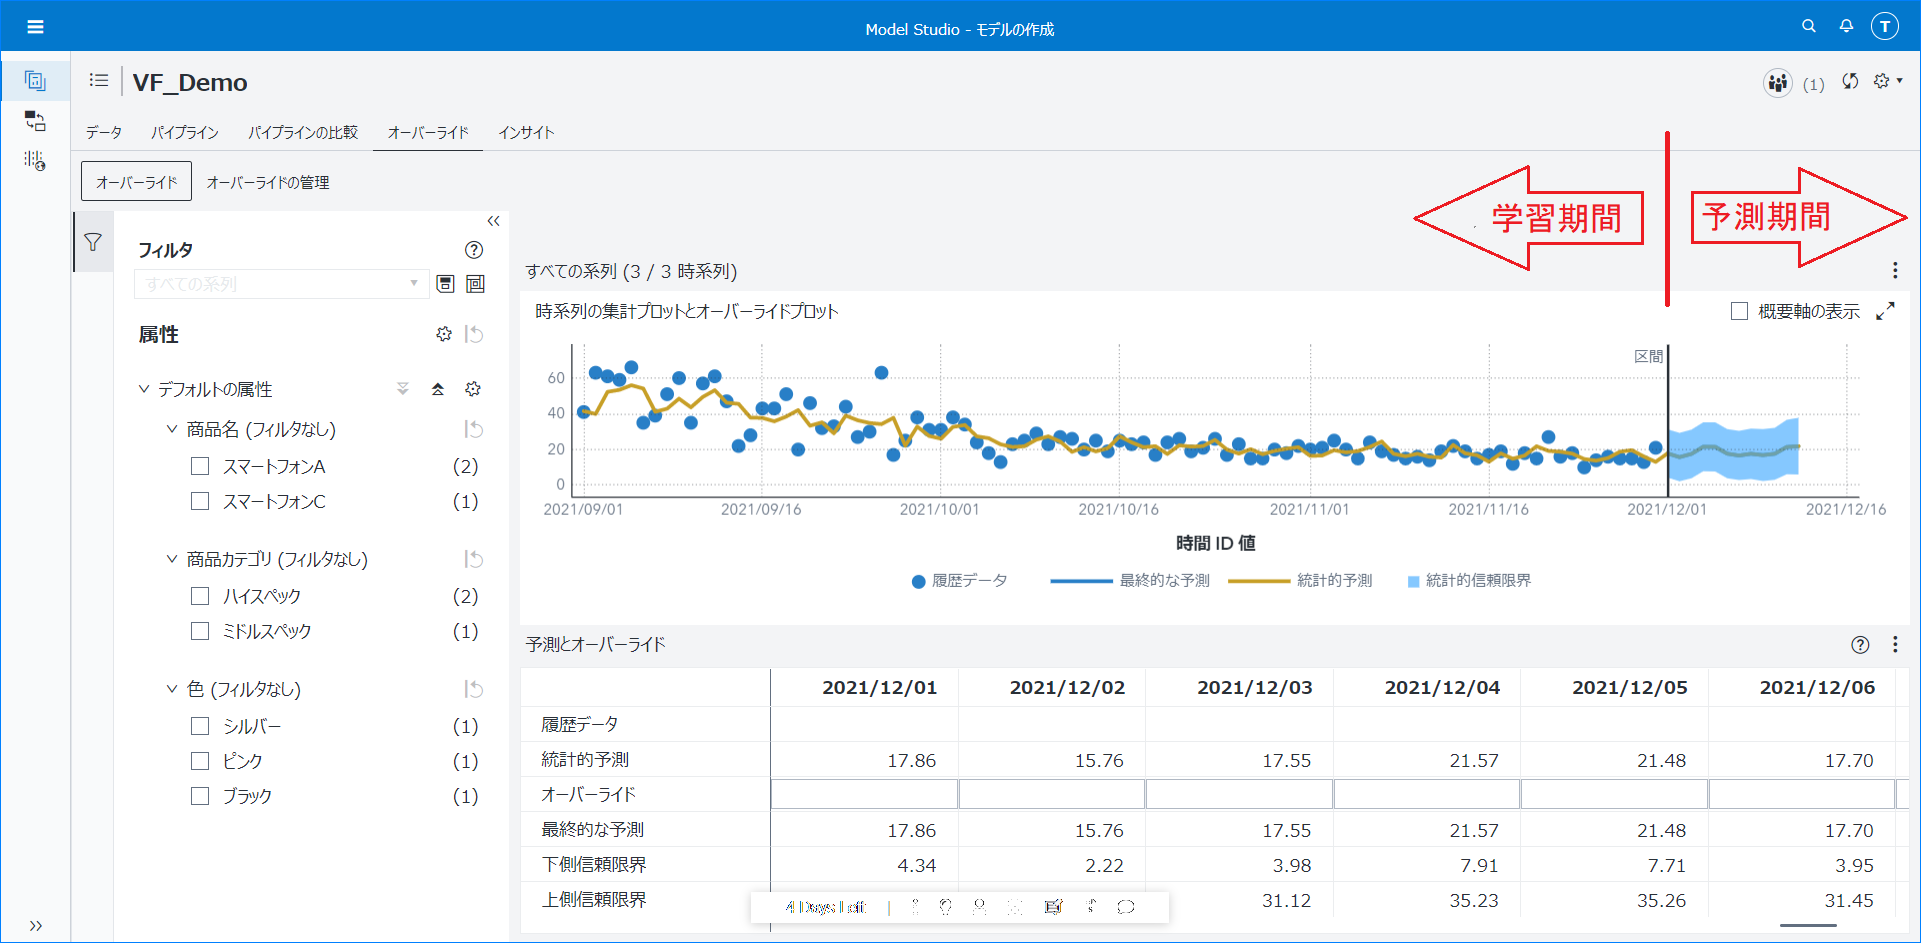This screenshot has height=943, width=1921.
Task: Collapse the 商品名 attribute group
Action: [171, 429]
